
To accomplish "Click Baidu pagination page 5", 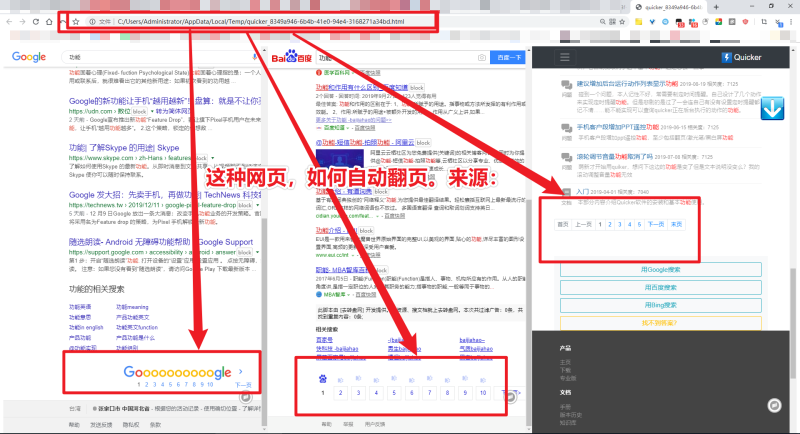I will tap(394, 393).
